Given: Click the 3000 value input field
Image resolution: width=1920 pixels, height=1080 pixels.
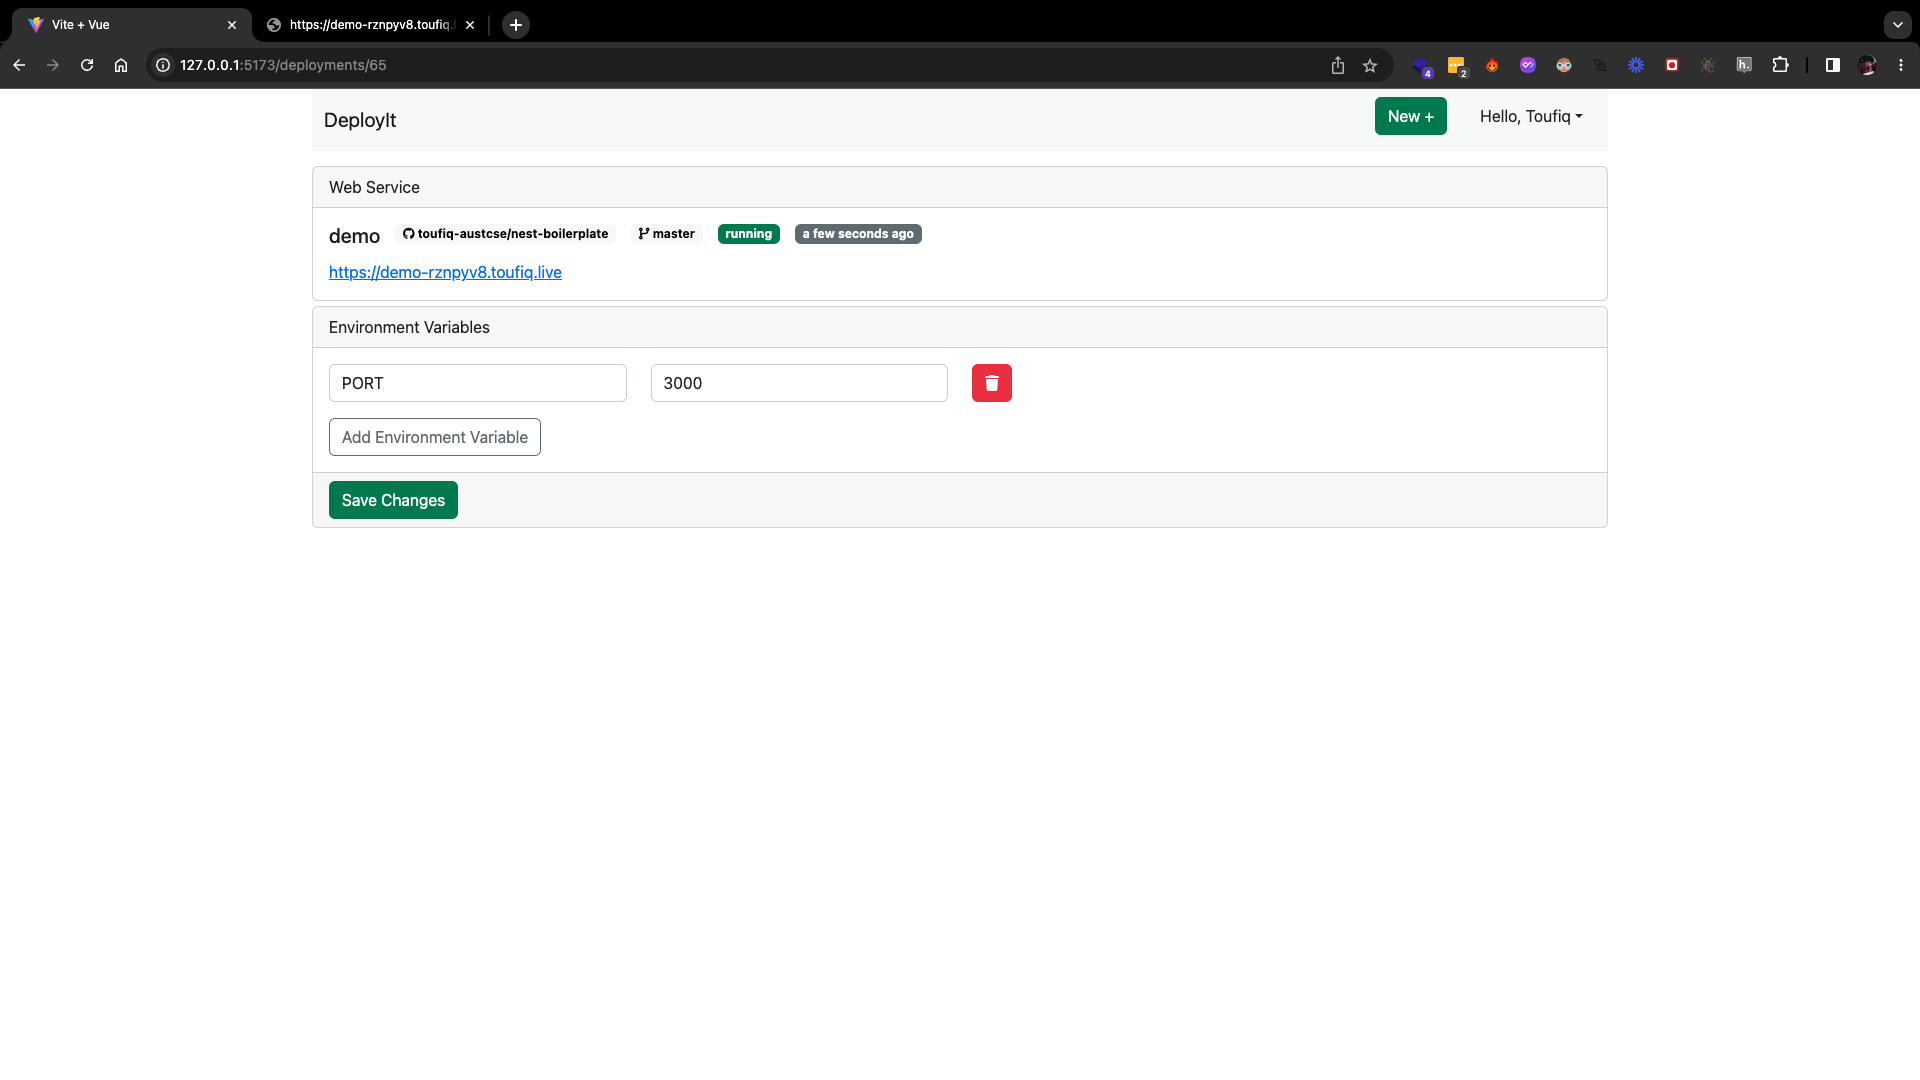Looking at the screenshot, I should coord(798,383).
